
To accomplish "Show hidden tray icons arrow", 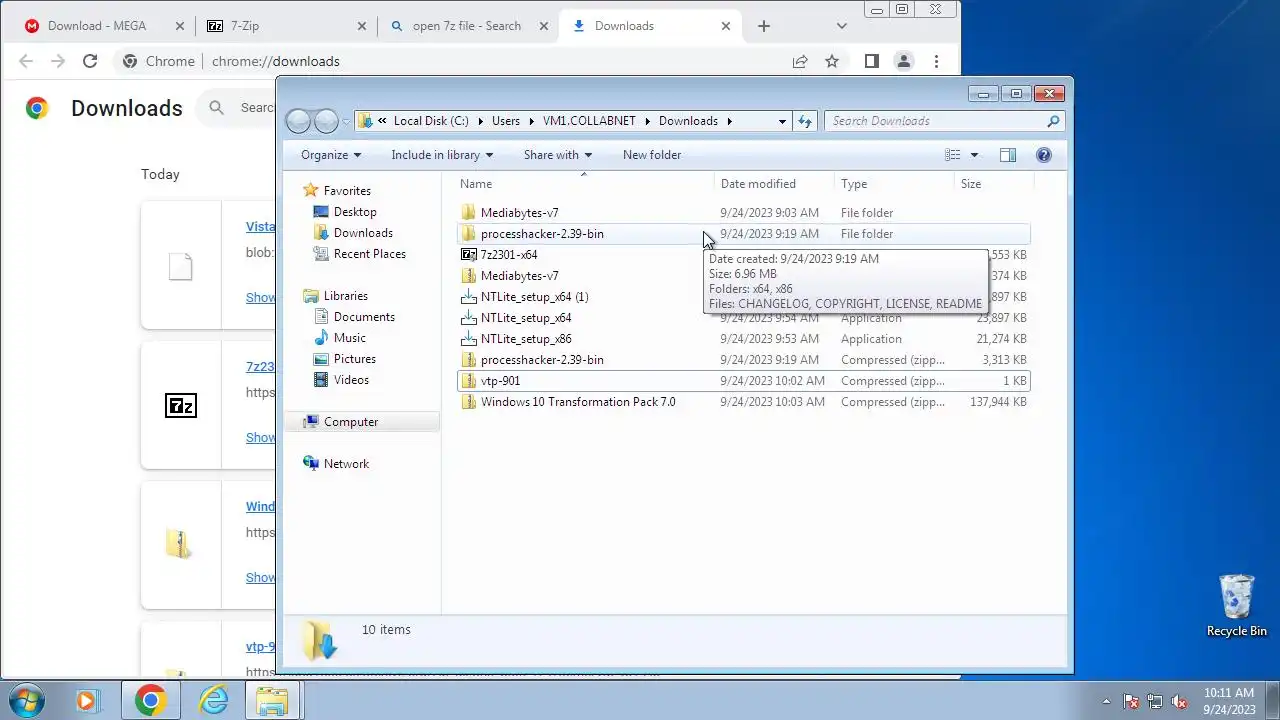I will (1106, 702).
